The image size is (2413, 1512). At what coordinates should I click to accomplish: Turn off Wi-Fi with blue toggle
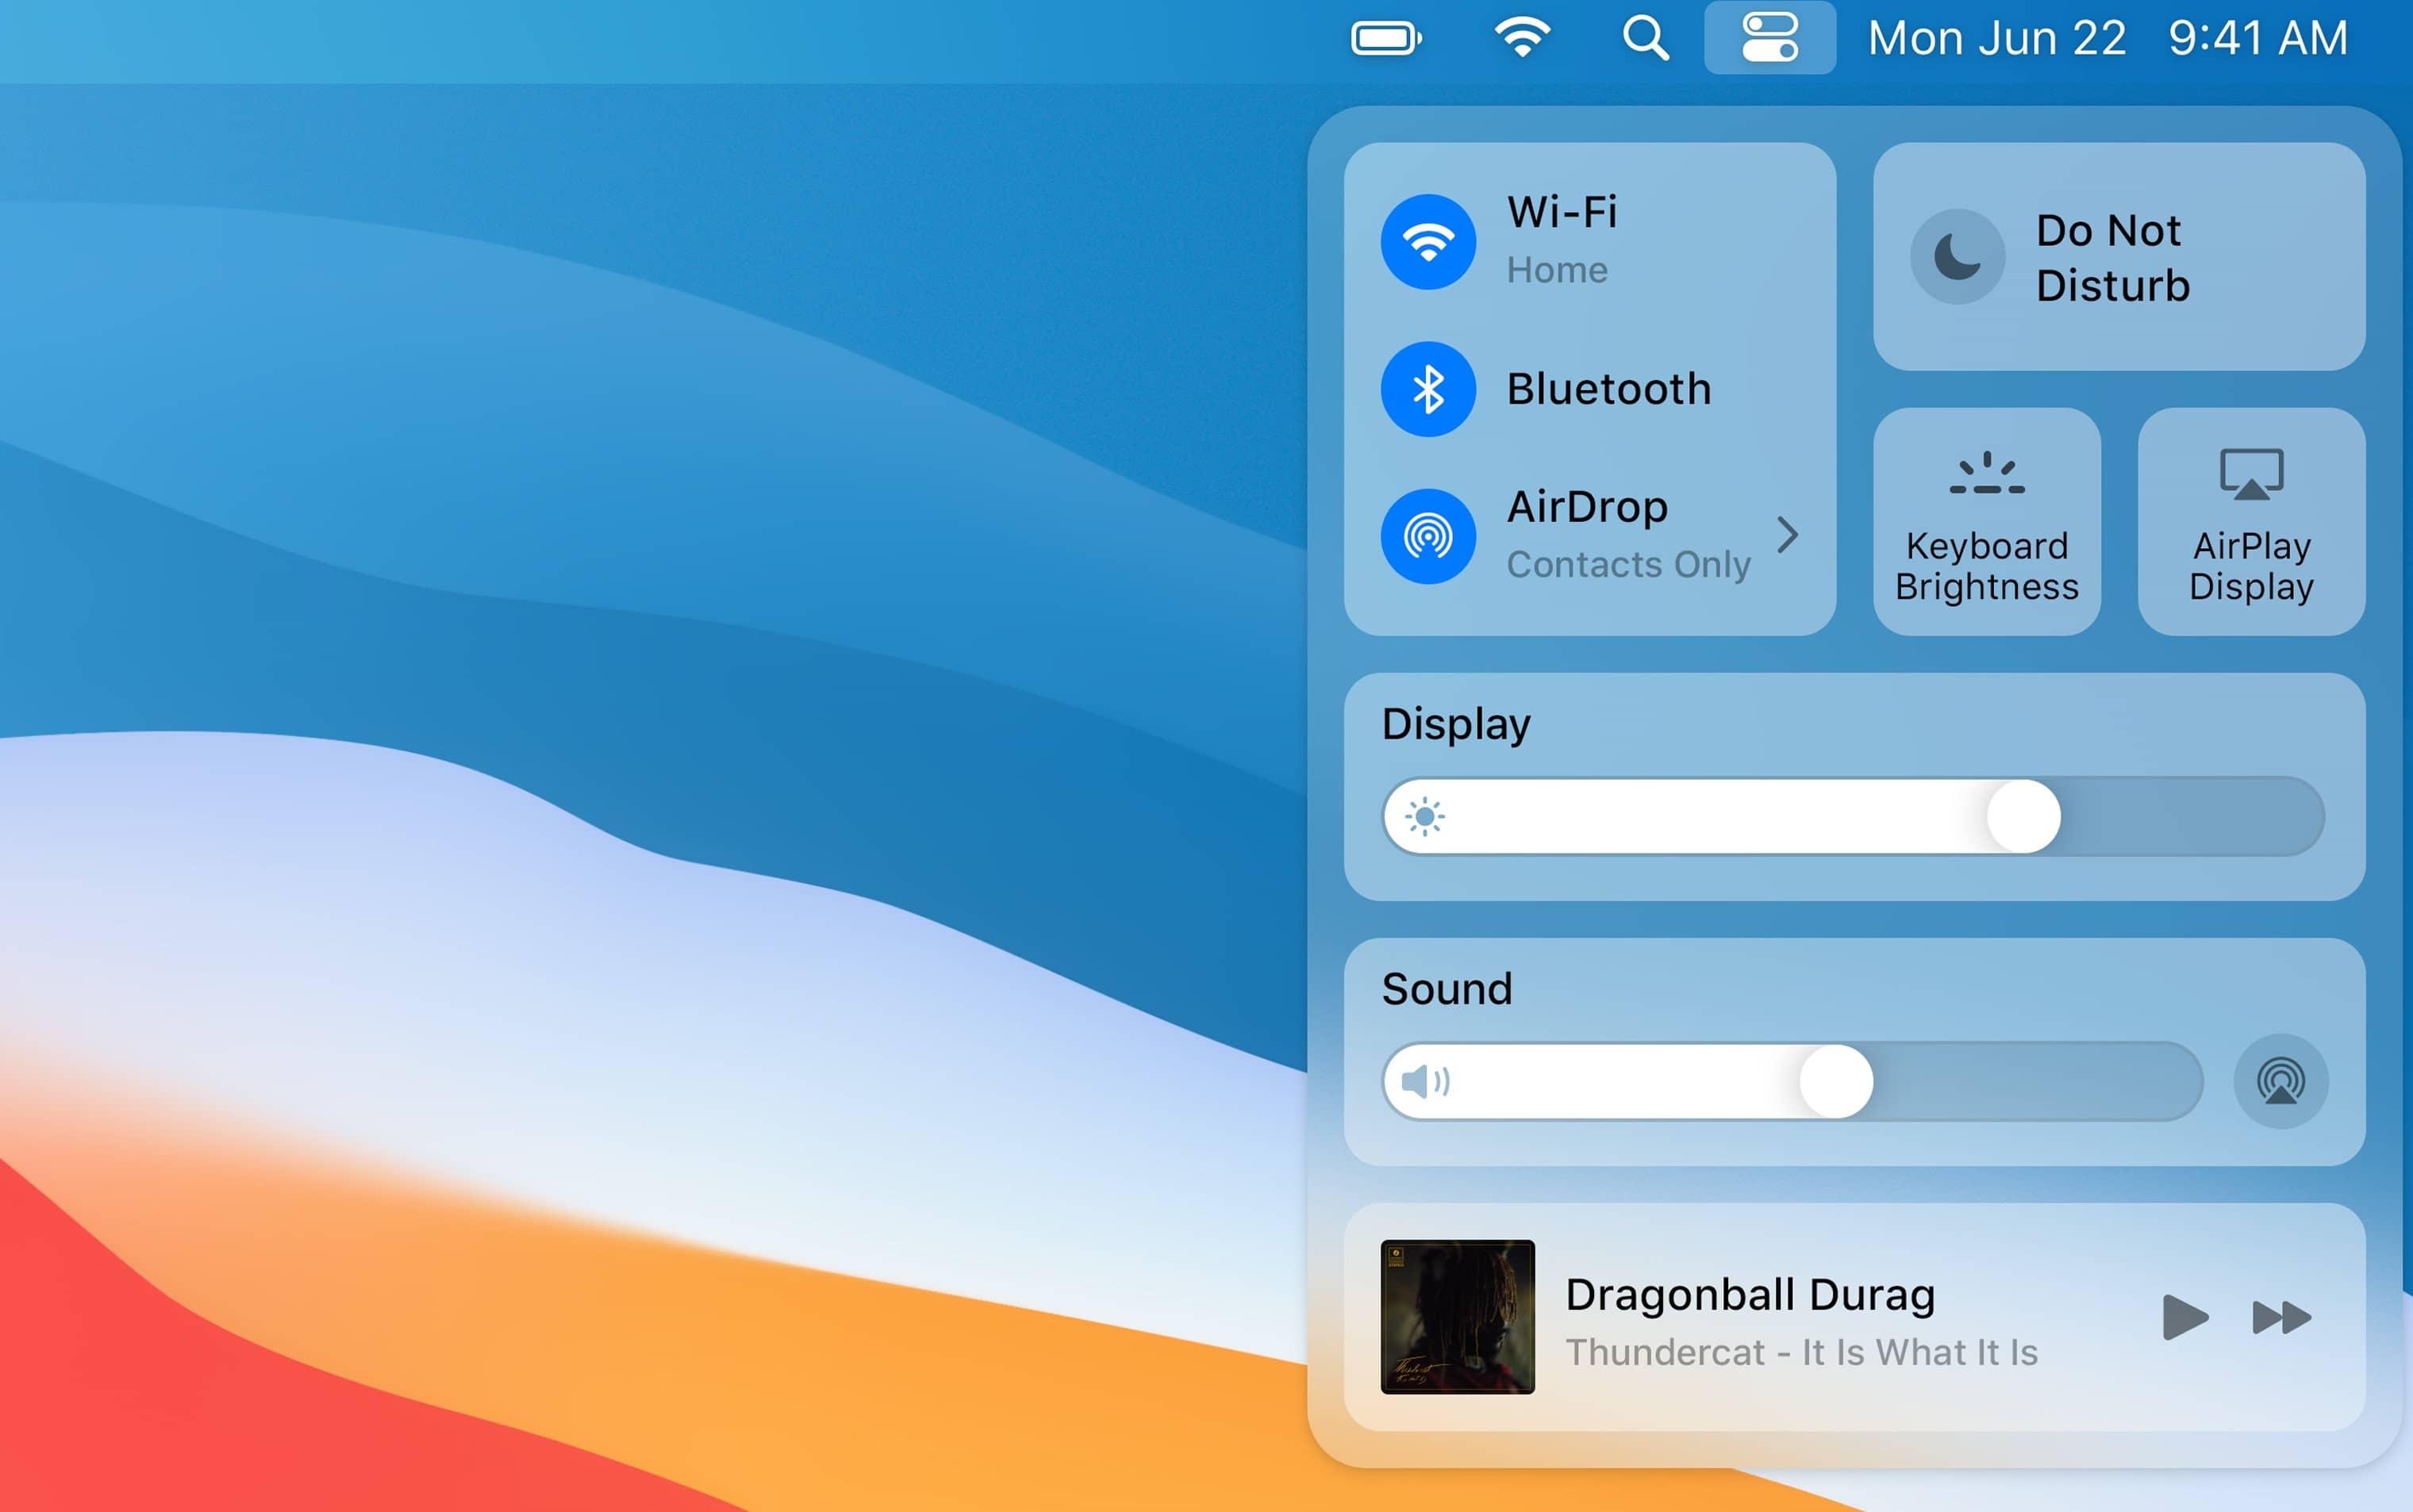pyautogui.click(x=1428, y=241)
